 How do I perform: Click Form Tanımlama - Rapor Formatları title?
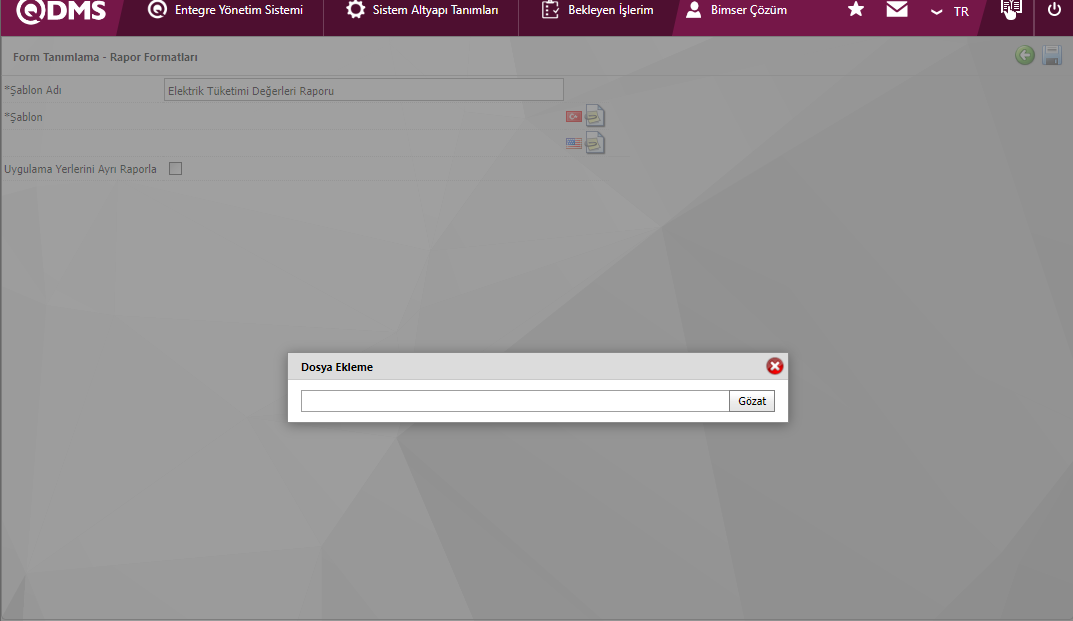tap(105, 57)
